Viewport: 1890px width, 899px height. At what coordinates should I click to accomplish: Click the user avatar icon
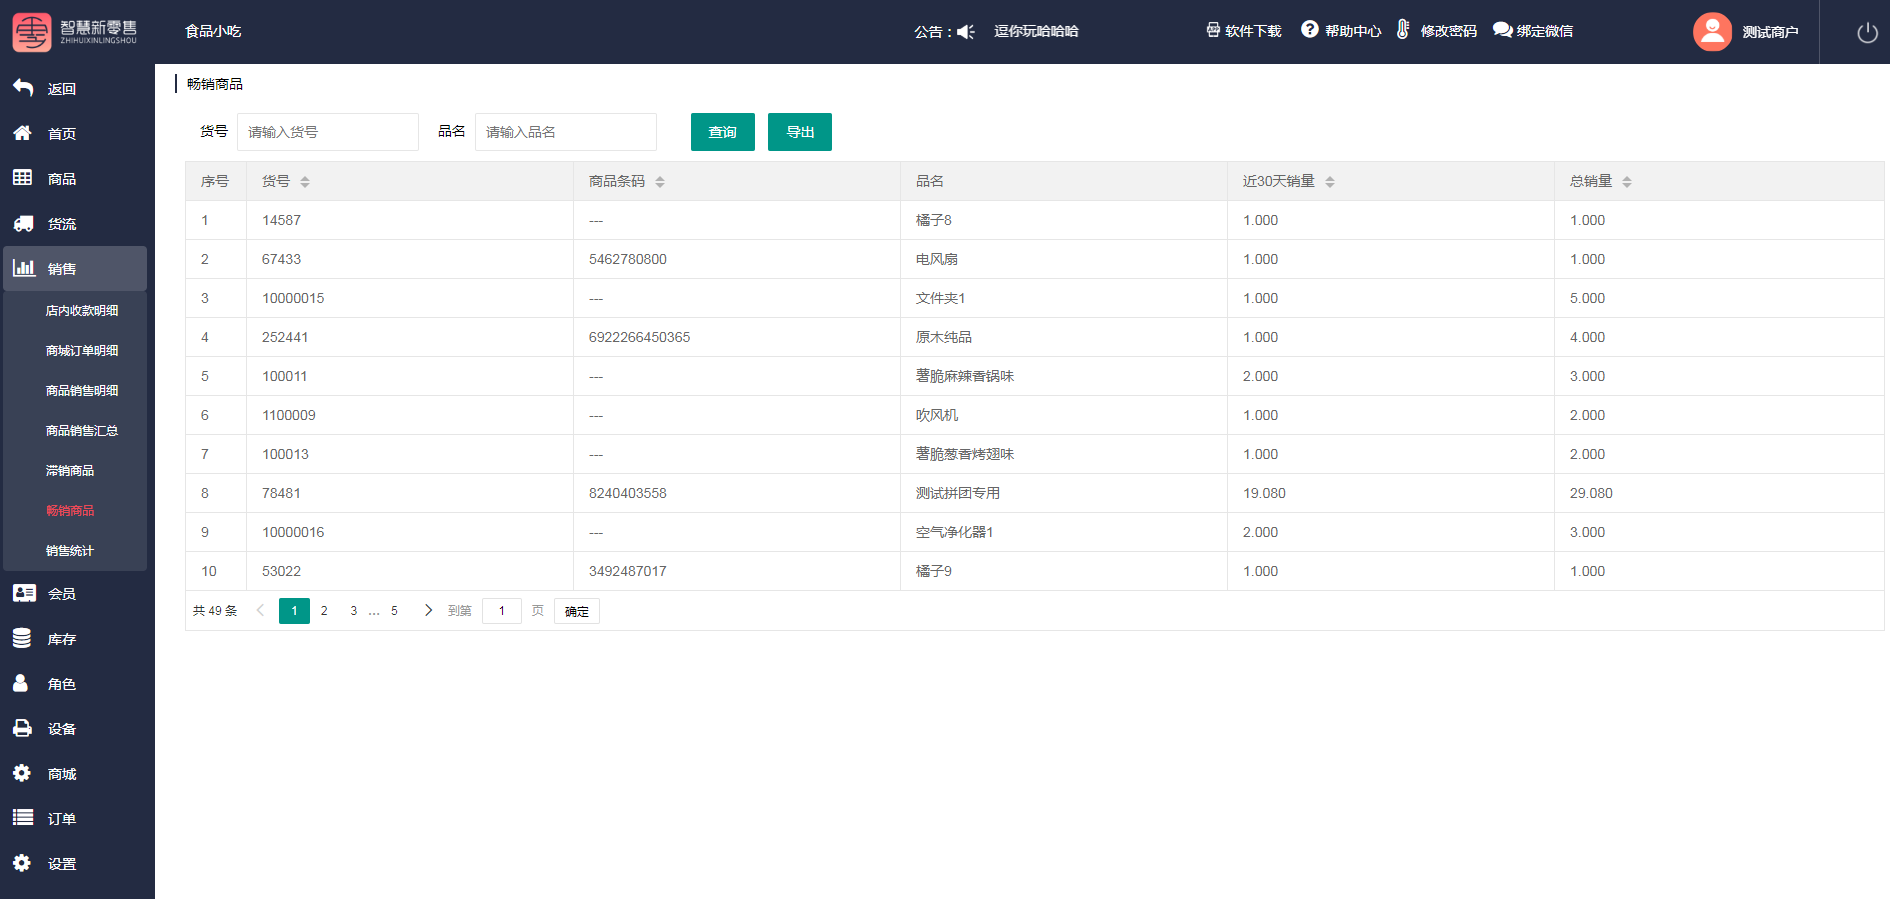pyautogui.click(x=1712, y=32)
